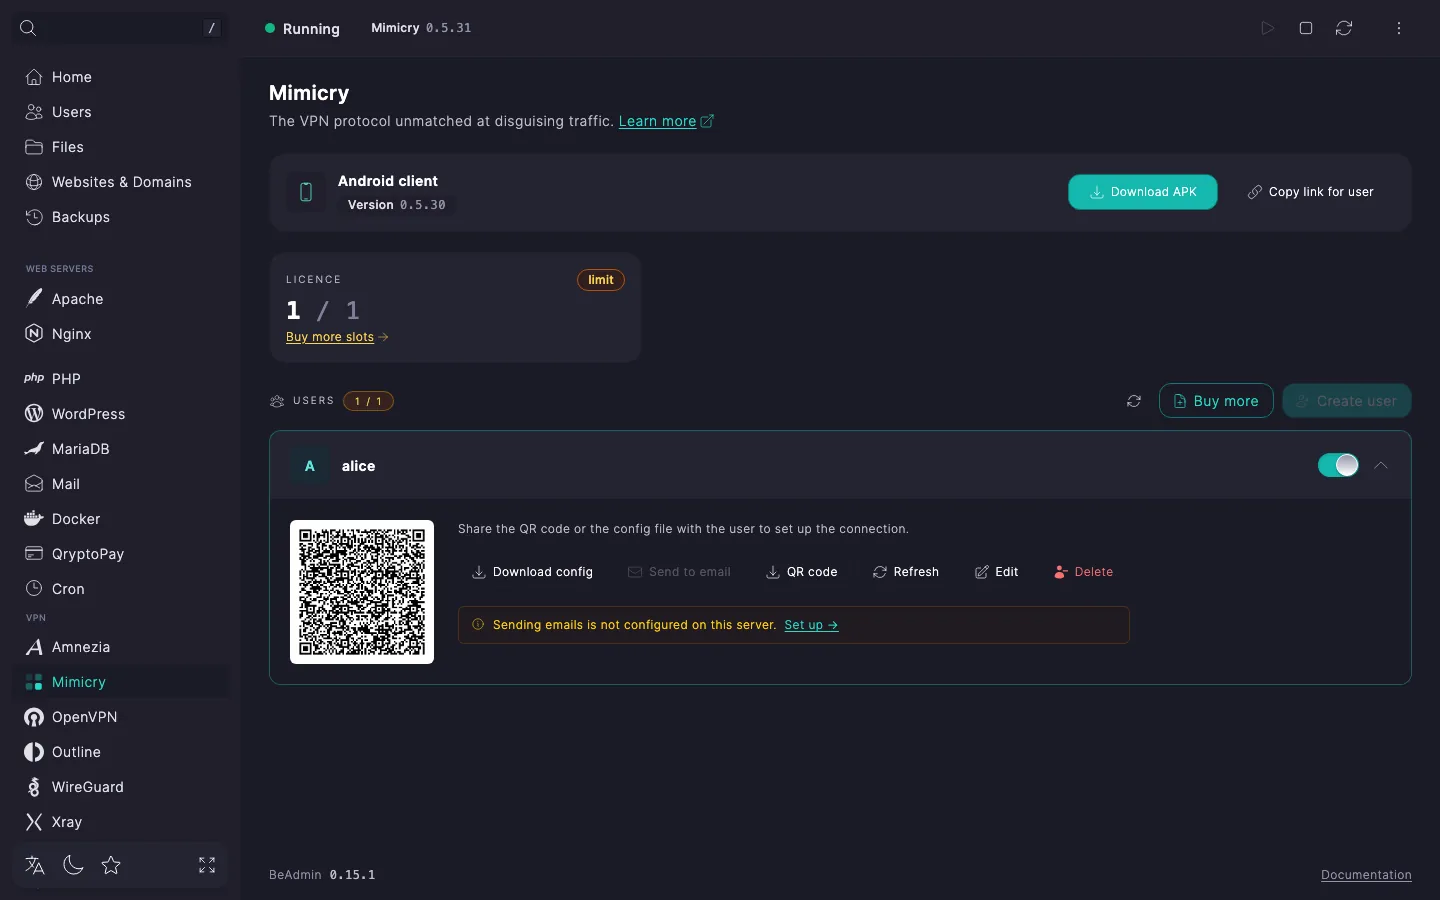This screenshot has height=900, width=1440.
Task: Click the Amnezia VPN icon
Action: [34, 647]
